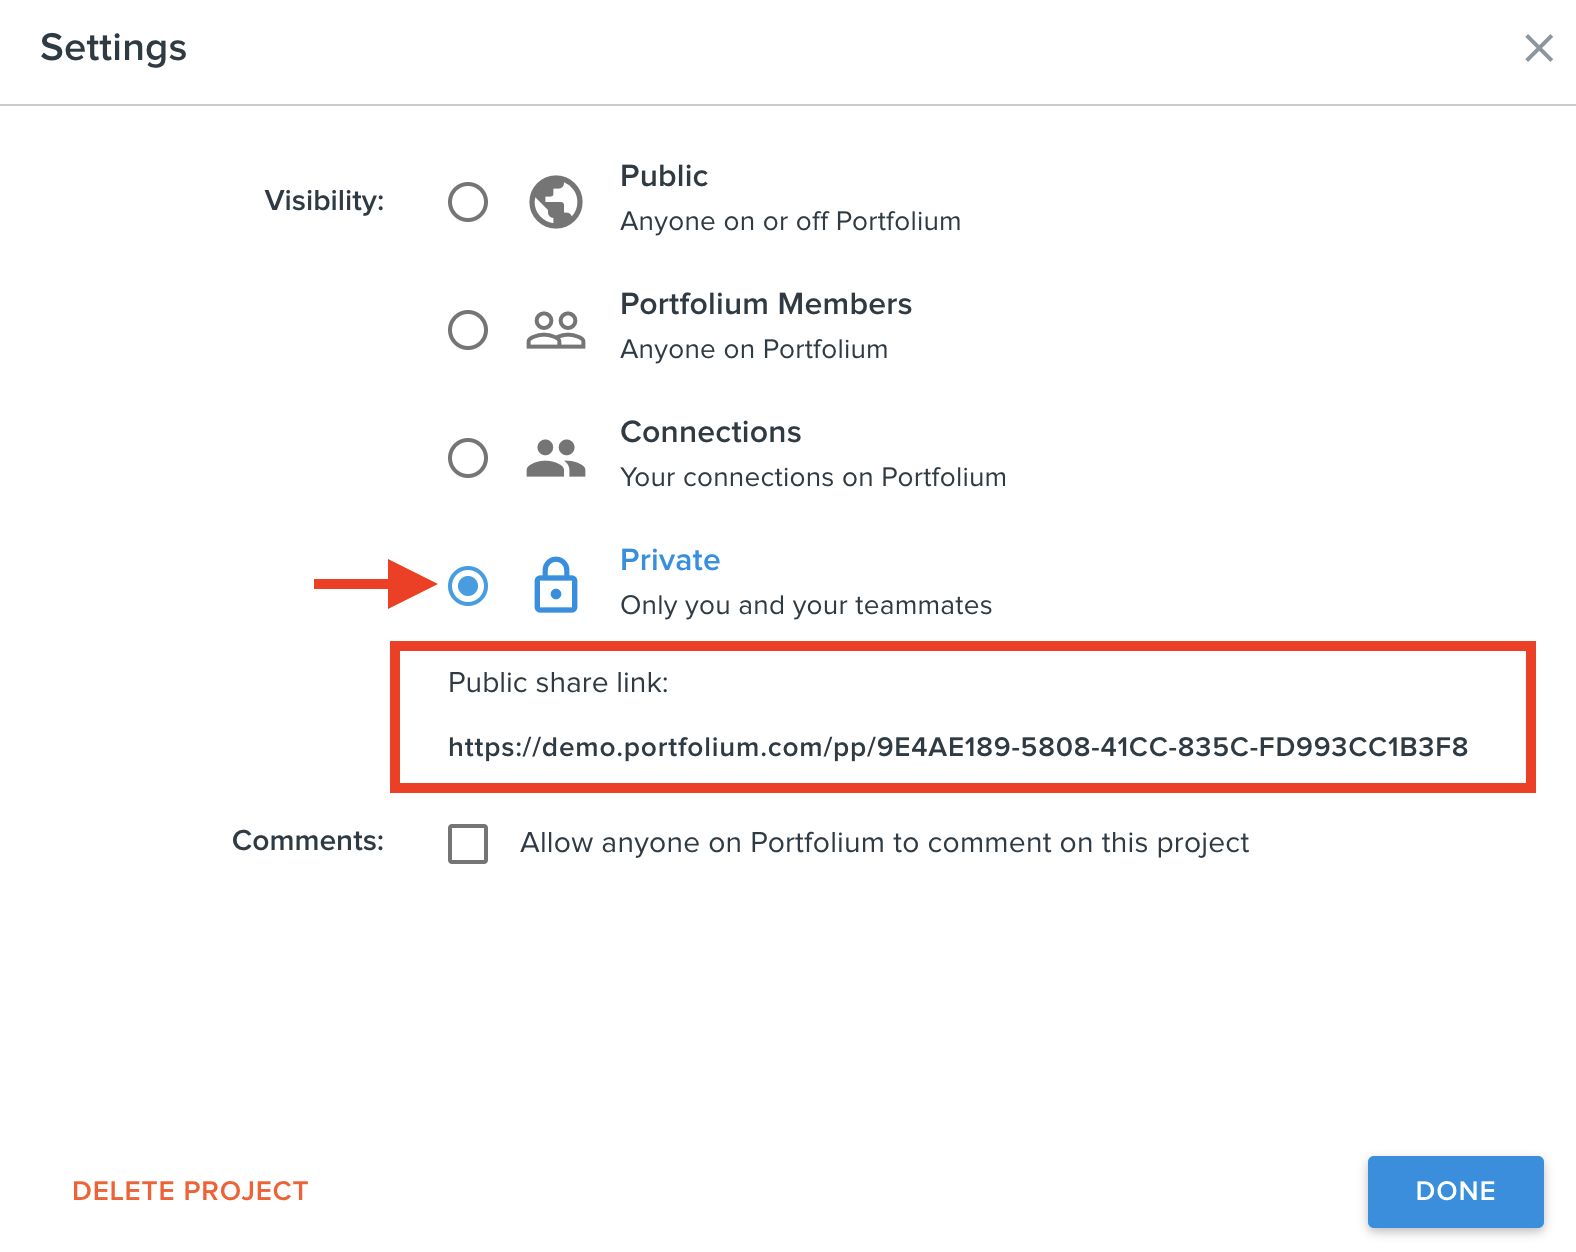Click the globe icon for Public

pyautogui.click(x=556, y=202)
